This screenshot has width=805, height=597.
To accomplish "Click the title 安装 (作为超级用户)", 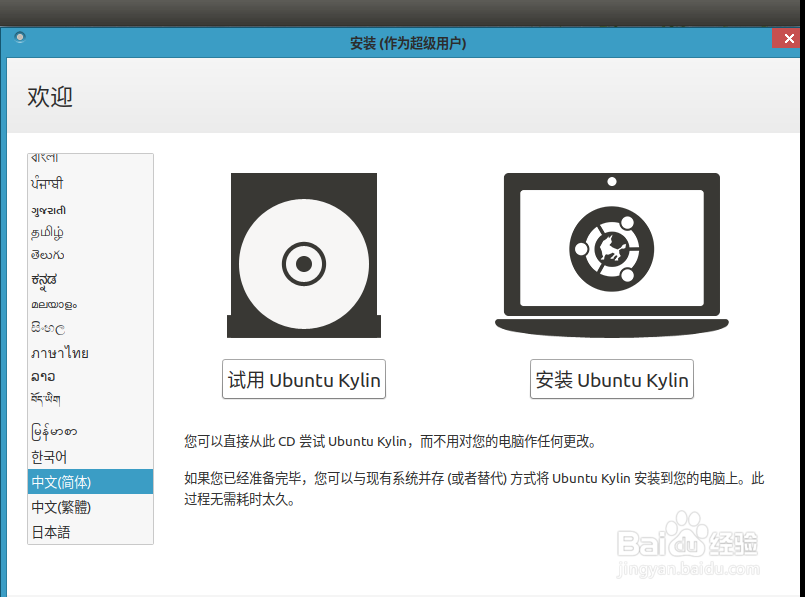I will [x=408, y=43].
